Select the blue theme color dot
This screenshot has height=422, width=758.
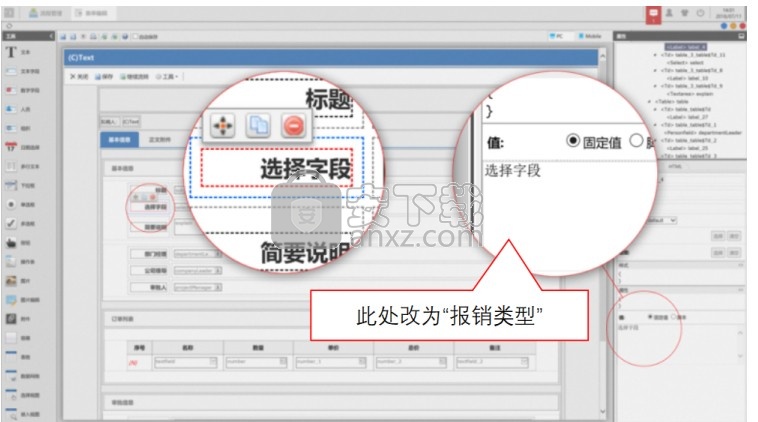tap(724, 26)
